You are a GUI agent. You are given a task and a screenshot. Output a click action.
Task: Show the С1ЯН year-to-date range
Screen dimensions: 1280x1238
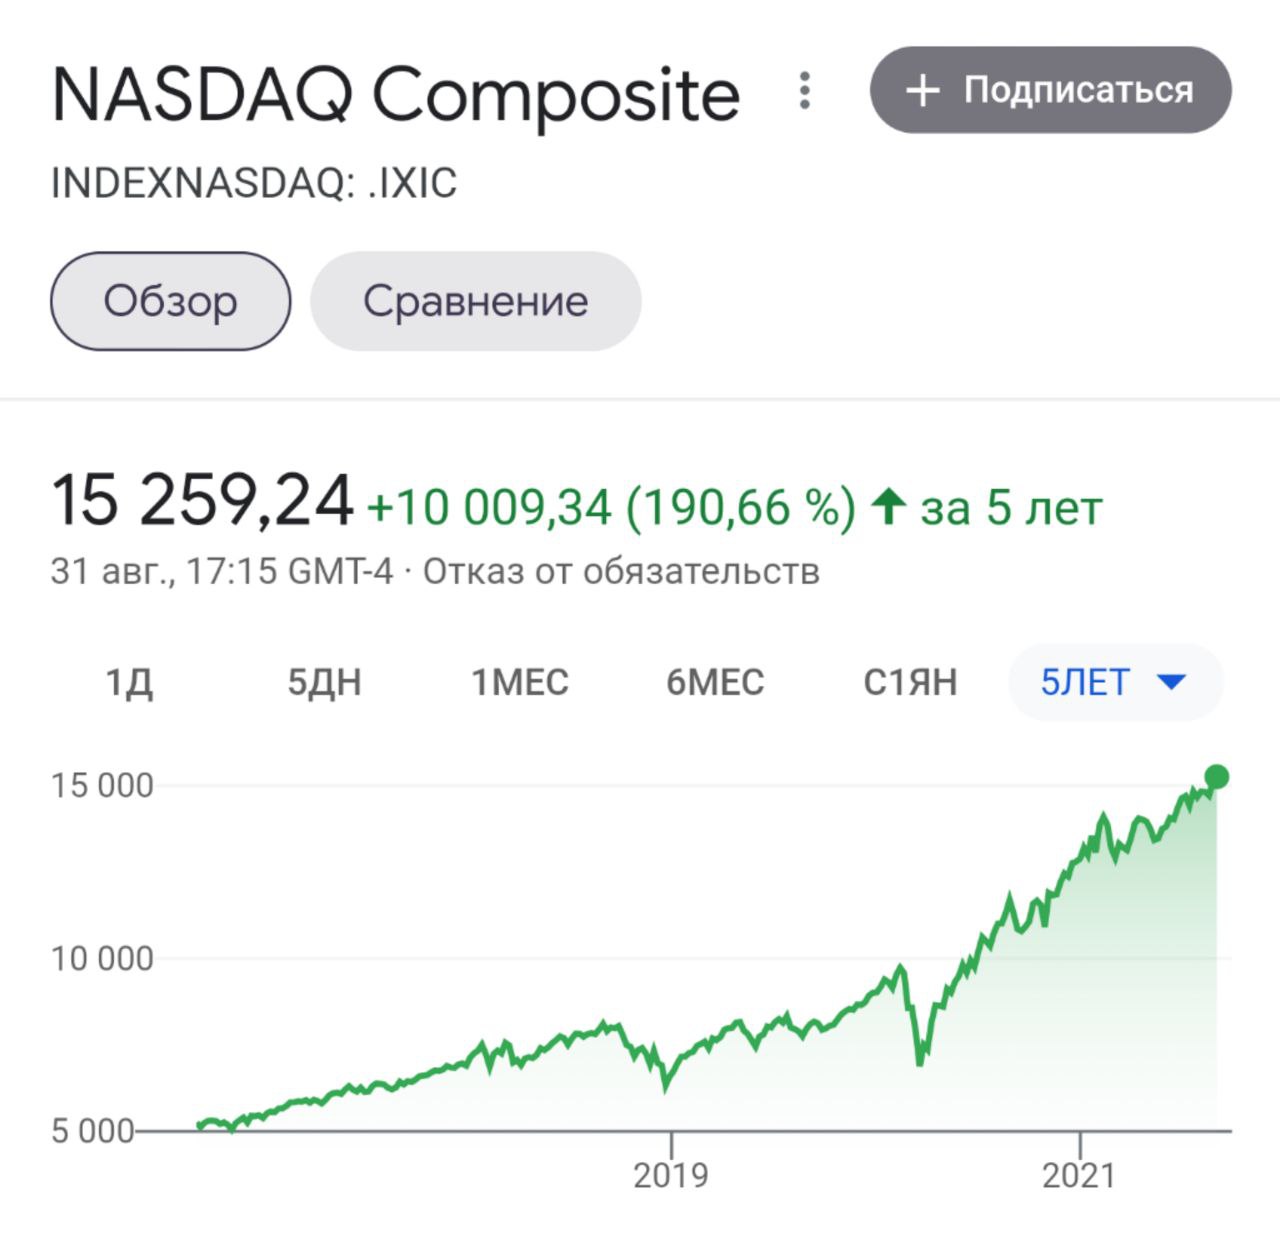click(x=910, y=683)
